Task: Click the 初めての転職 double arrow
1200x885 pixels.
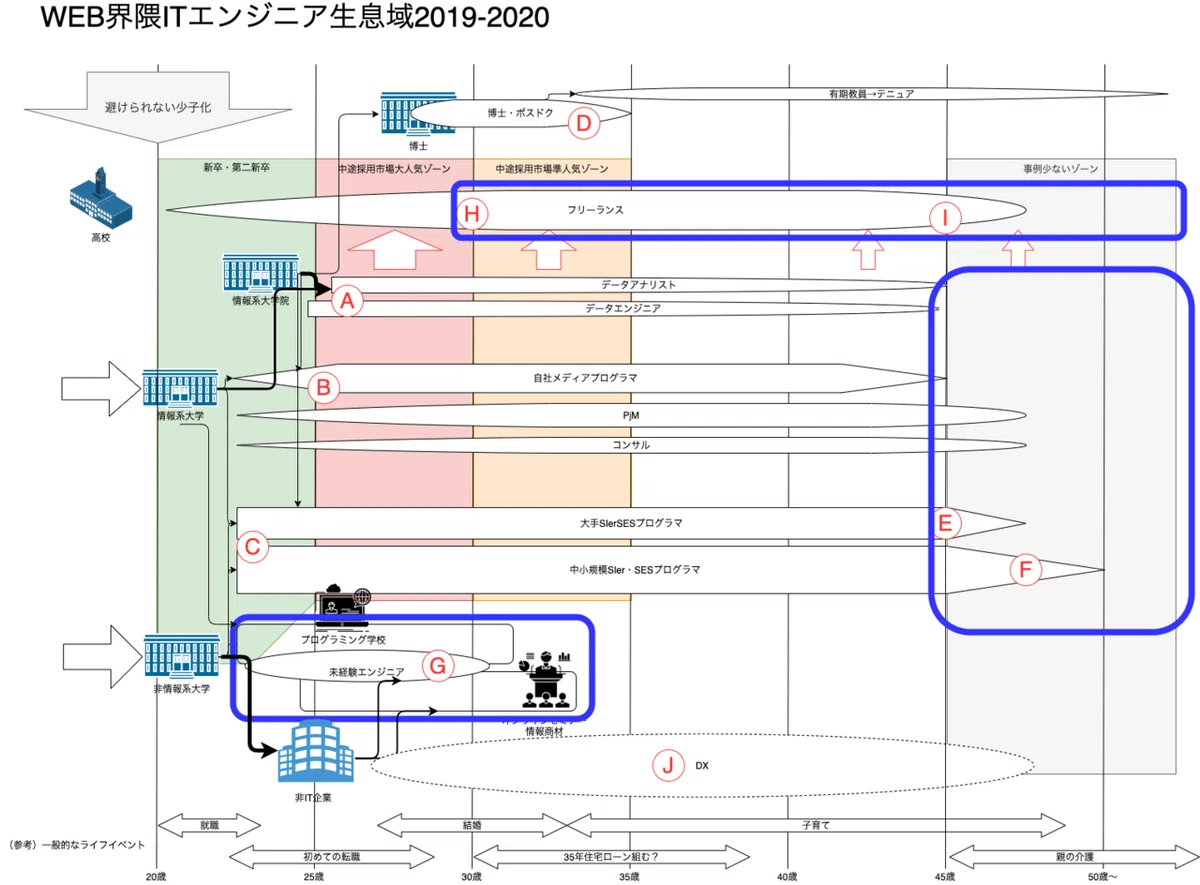Action: 330,857
